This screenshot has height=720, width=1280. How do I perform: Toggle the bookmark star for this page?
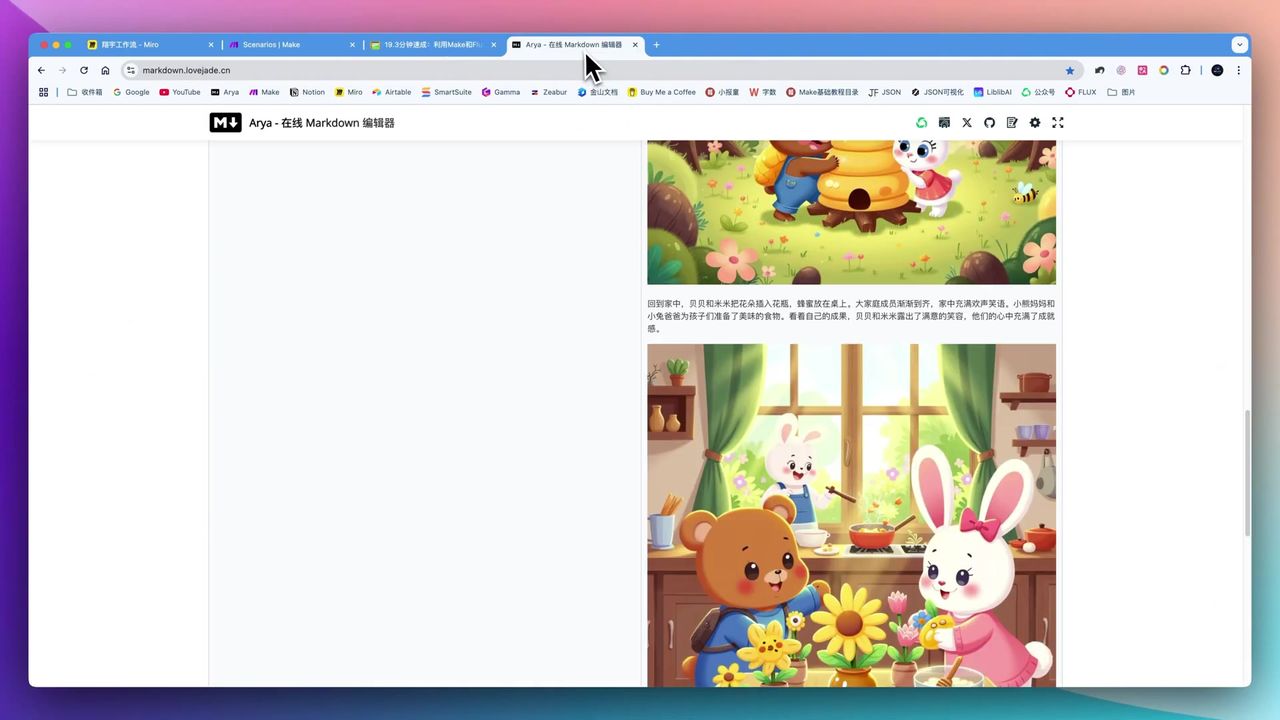[x=1069, y=70]
